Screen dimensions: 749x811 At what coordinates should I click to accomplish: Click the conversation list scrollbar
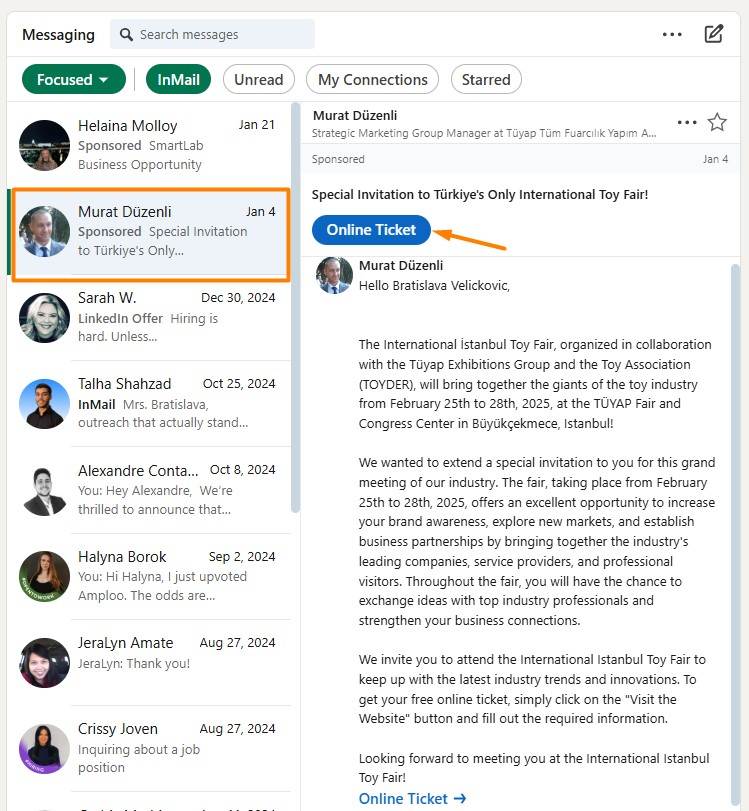click(295, 308)
